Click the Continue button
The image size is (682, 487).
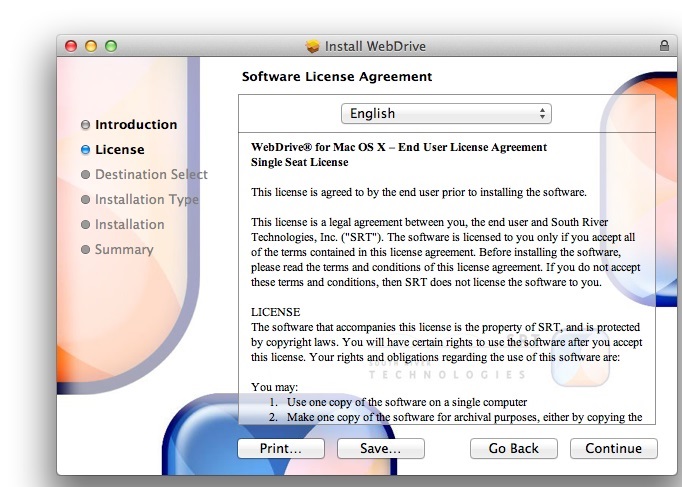pos(614,448)
